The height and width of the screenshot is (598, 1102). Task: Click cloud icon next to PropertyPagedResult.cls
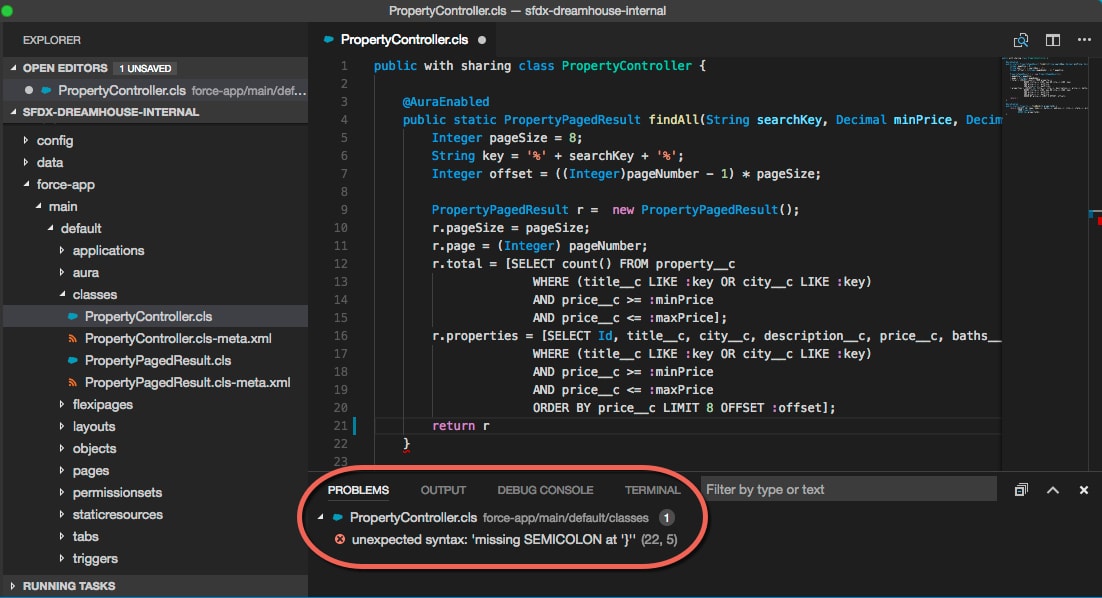72,360
